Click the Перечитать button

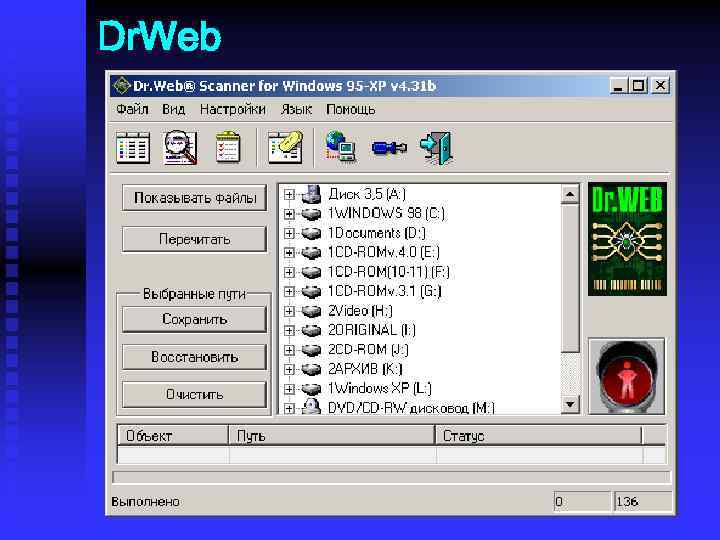[195, 239]
